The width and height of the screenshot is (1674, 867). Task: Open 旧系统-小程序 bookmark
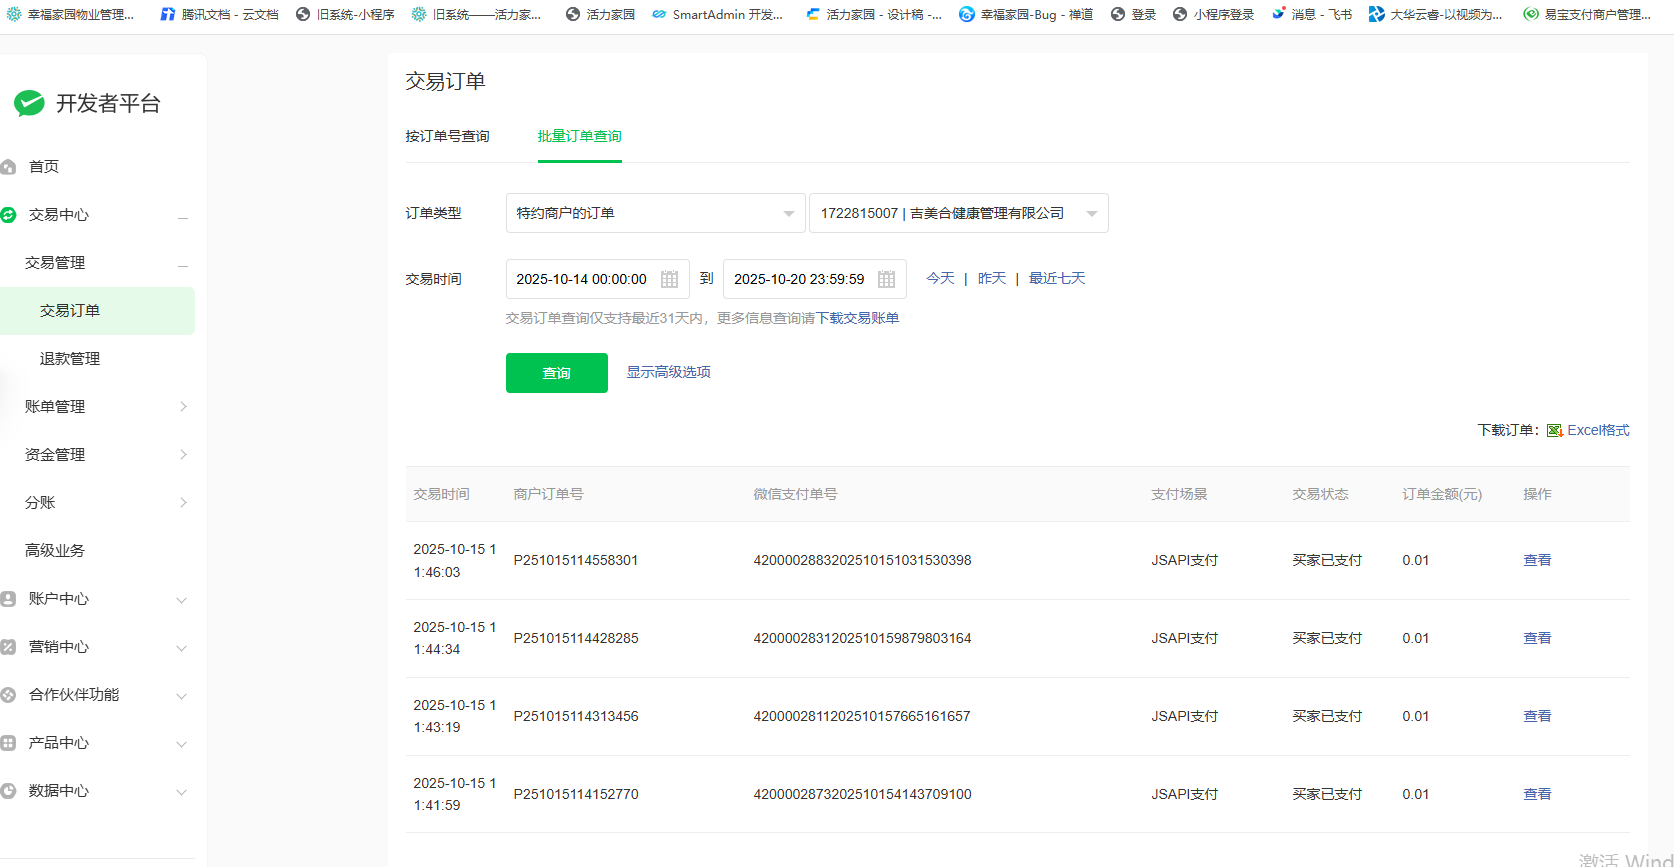pos(345,14)
